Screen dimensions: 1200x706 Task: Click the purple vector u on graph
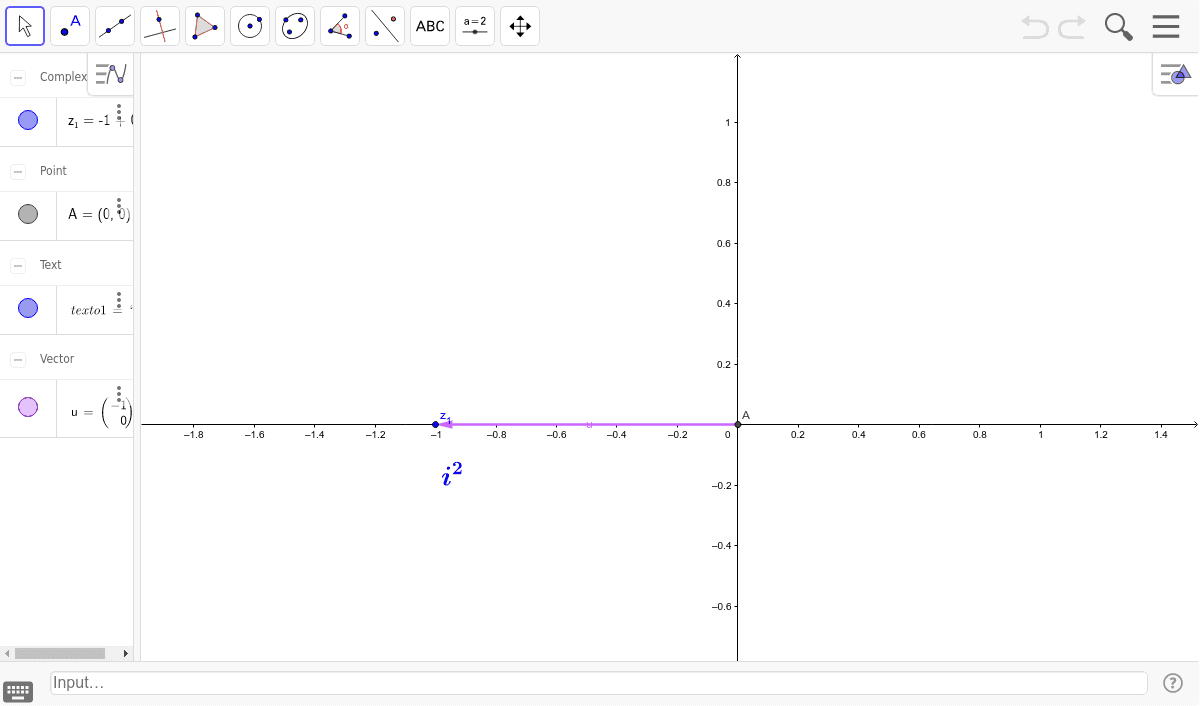(x=589, y=425)
